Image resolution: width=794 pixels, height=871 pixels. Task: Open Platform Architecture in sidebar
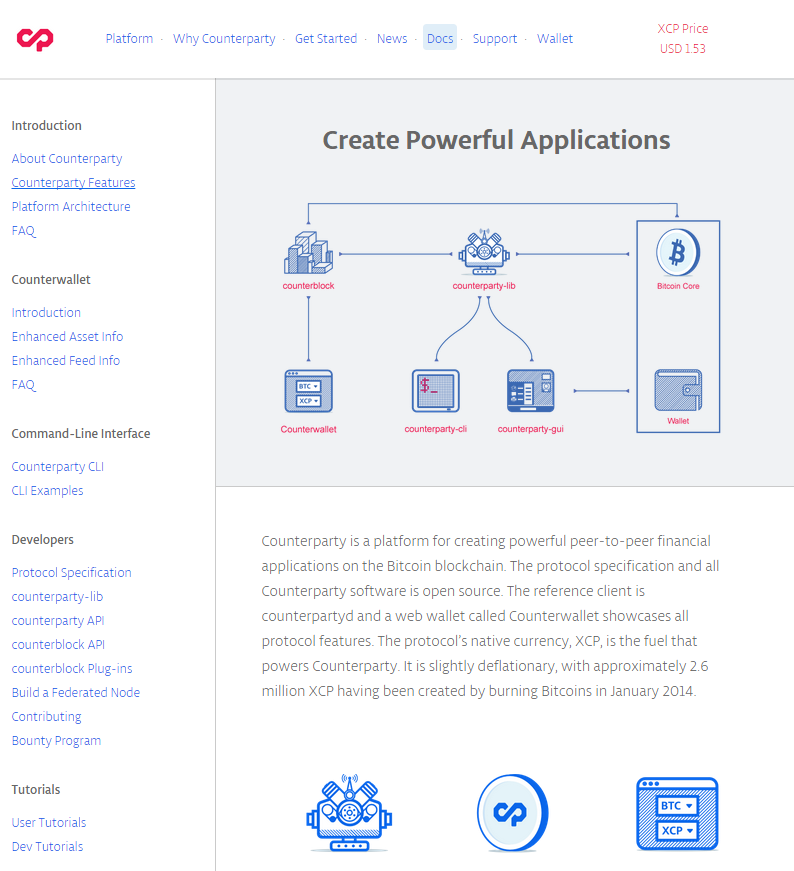click(x=71, y=207)
